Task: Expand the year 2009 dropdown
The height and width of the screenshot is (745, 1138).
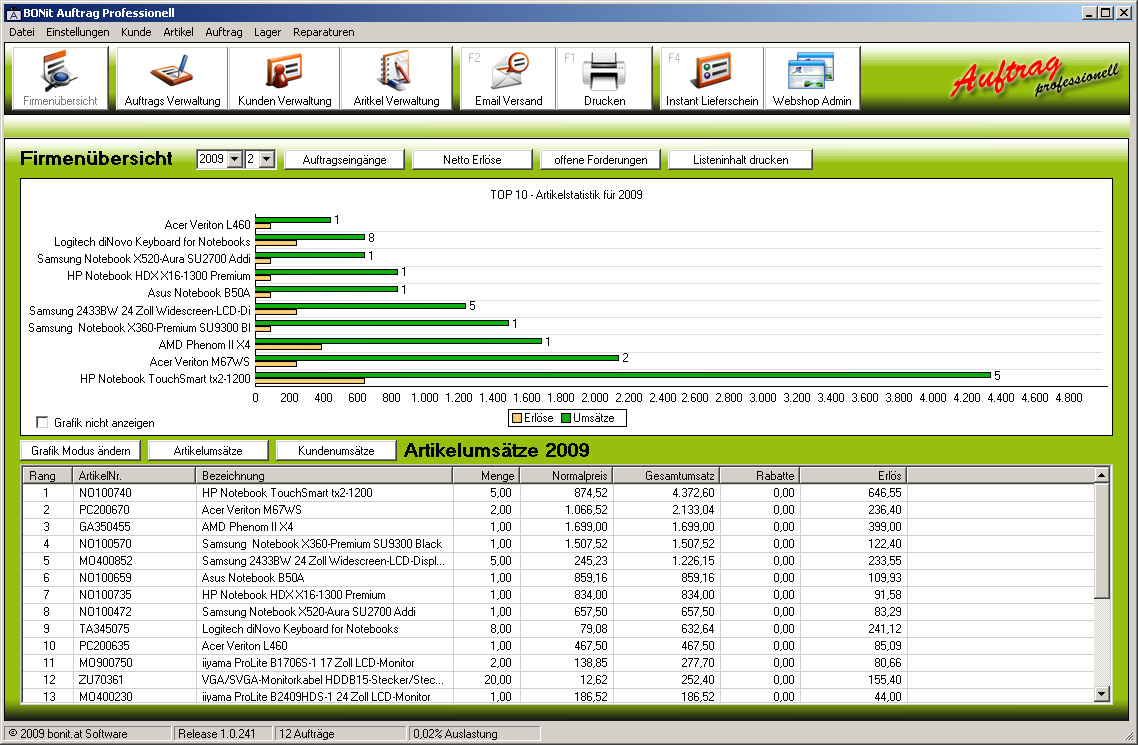Action: tap(234, 160)
